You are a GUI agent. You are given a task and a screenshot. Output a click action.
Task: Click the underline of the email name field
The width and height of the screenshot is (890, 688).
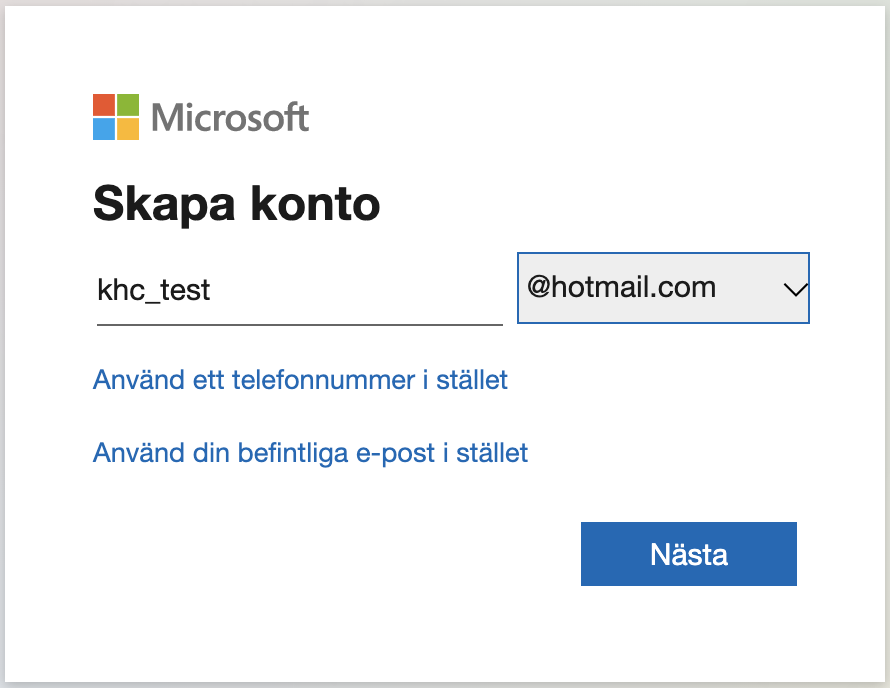tap(300, 325)
